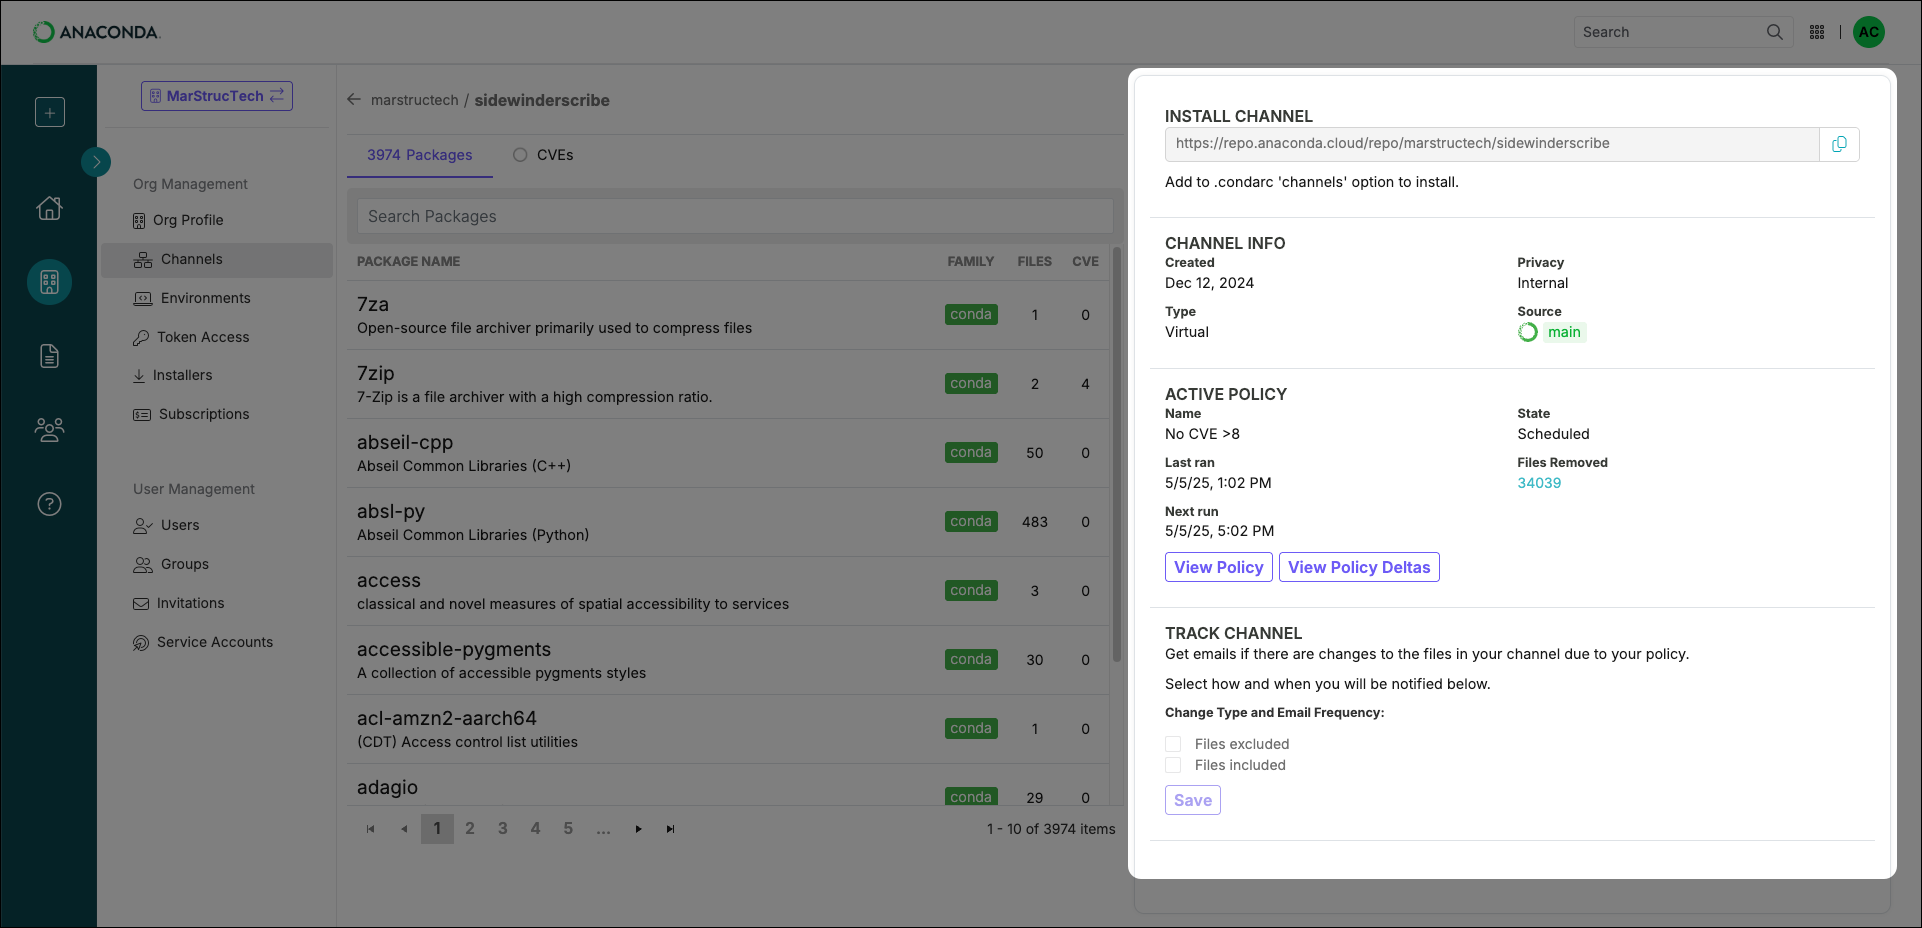Image resolution: width=1922 pixels, height=928 pixels.
Task: Go to page 5
Action: (x=568, y=828)
